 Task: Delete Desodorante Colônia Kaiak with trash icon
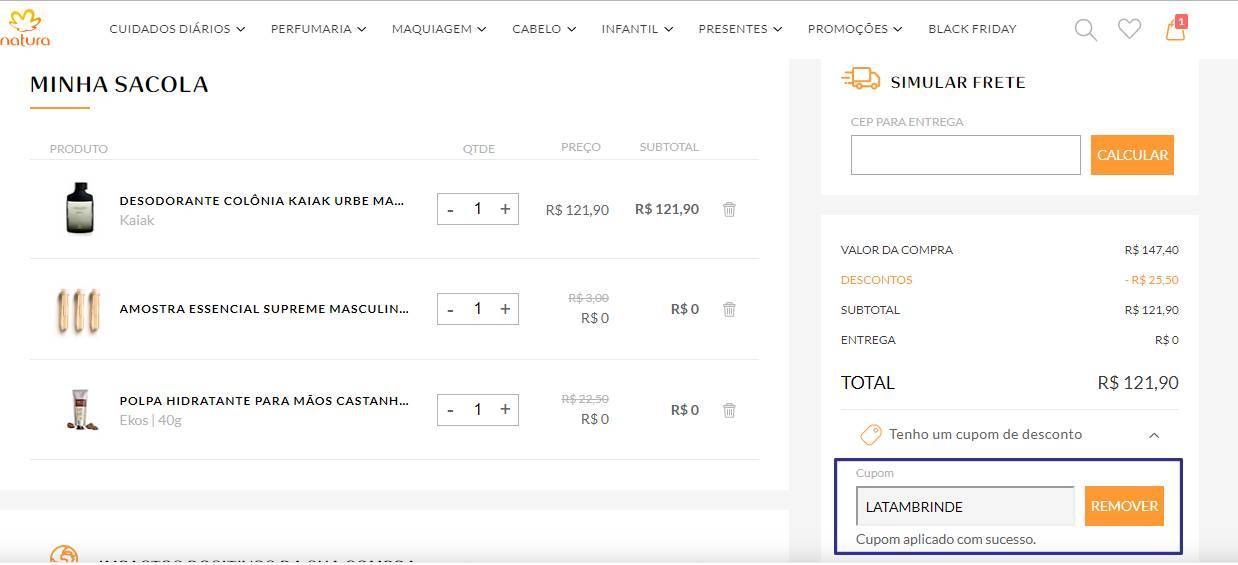(729, 209)
